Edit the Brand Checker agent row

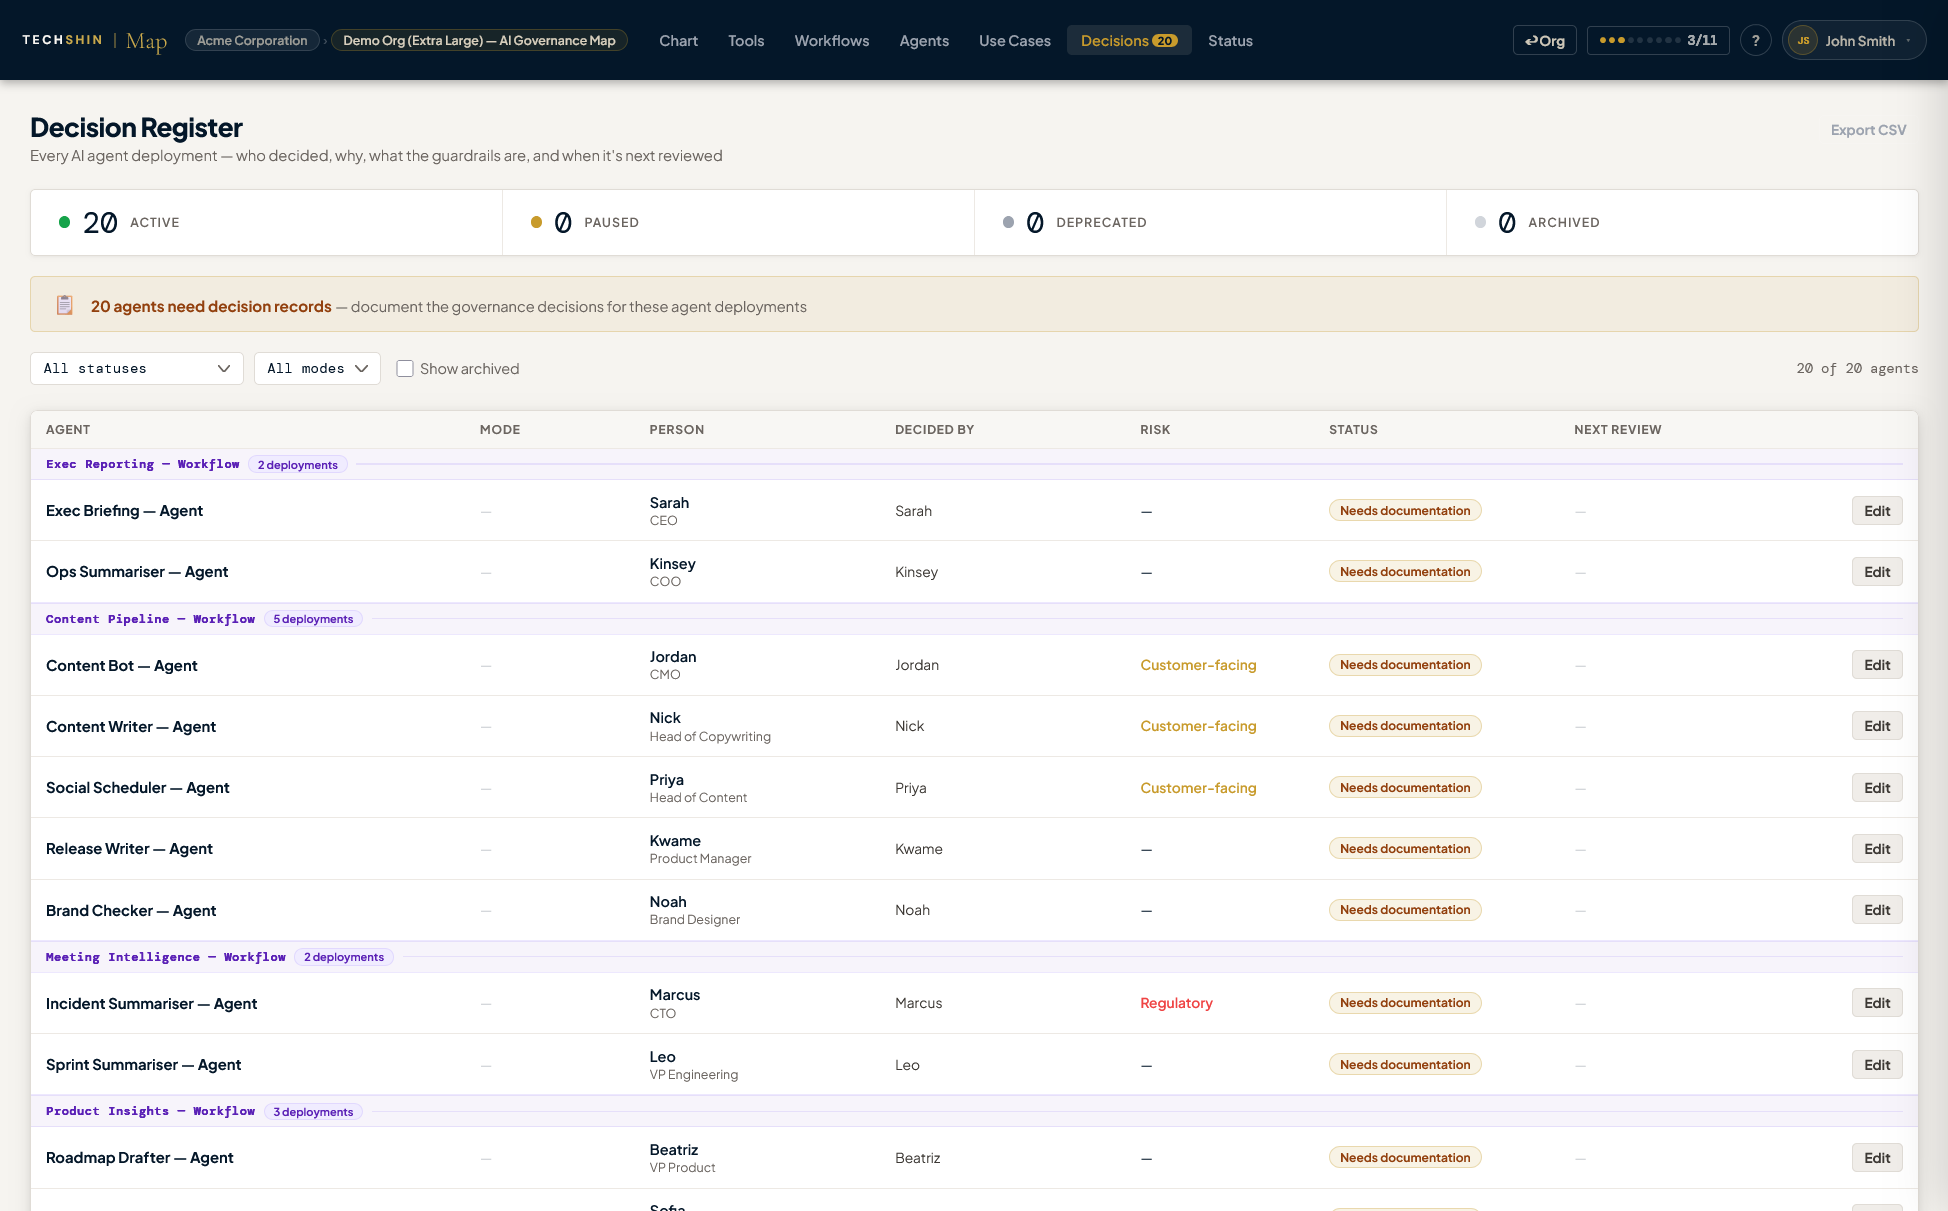(1877, 910)
